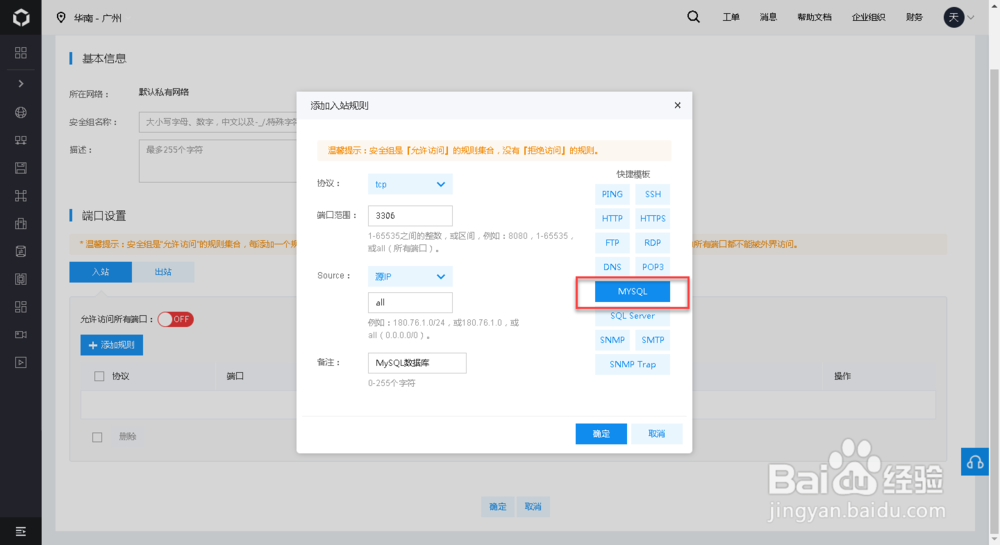Screen dimensions: 1000x545
Task: Check the checkbox beside 删除
Action: coord(97,437)
